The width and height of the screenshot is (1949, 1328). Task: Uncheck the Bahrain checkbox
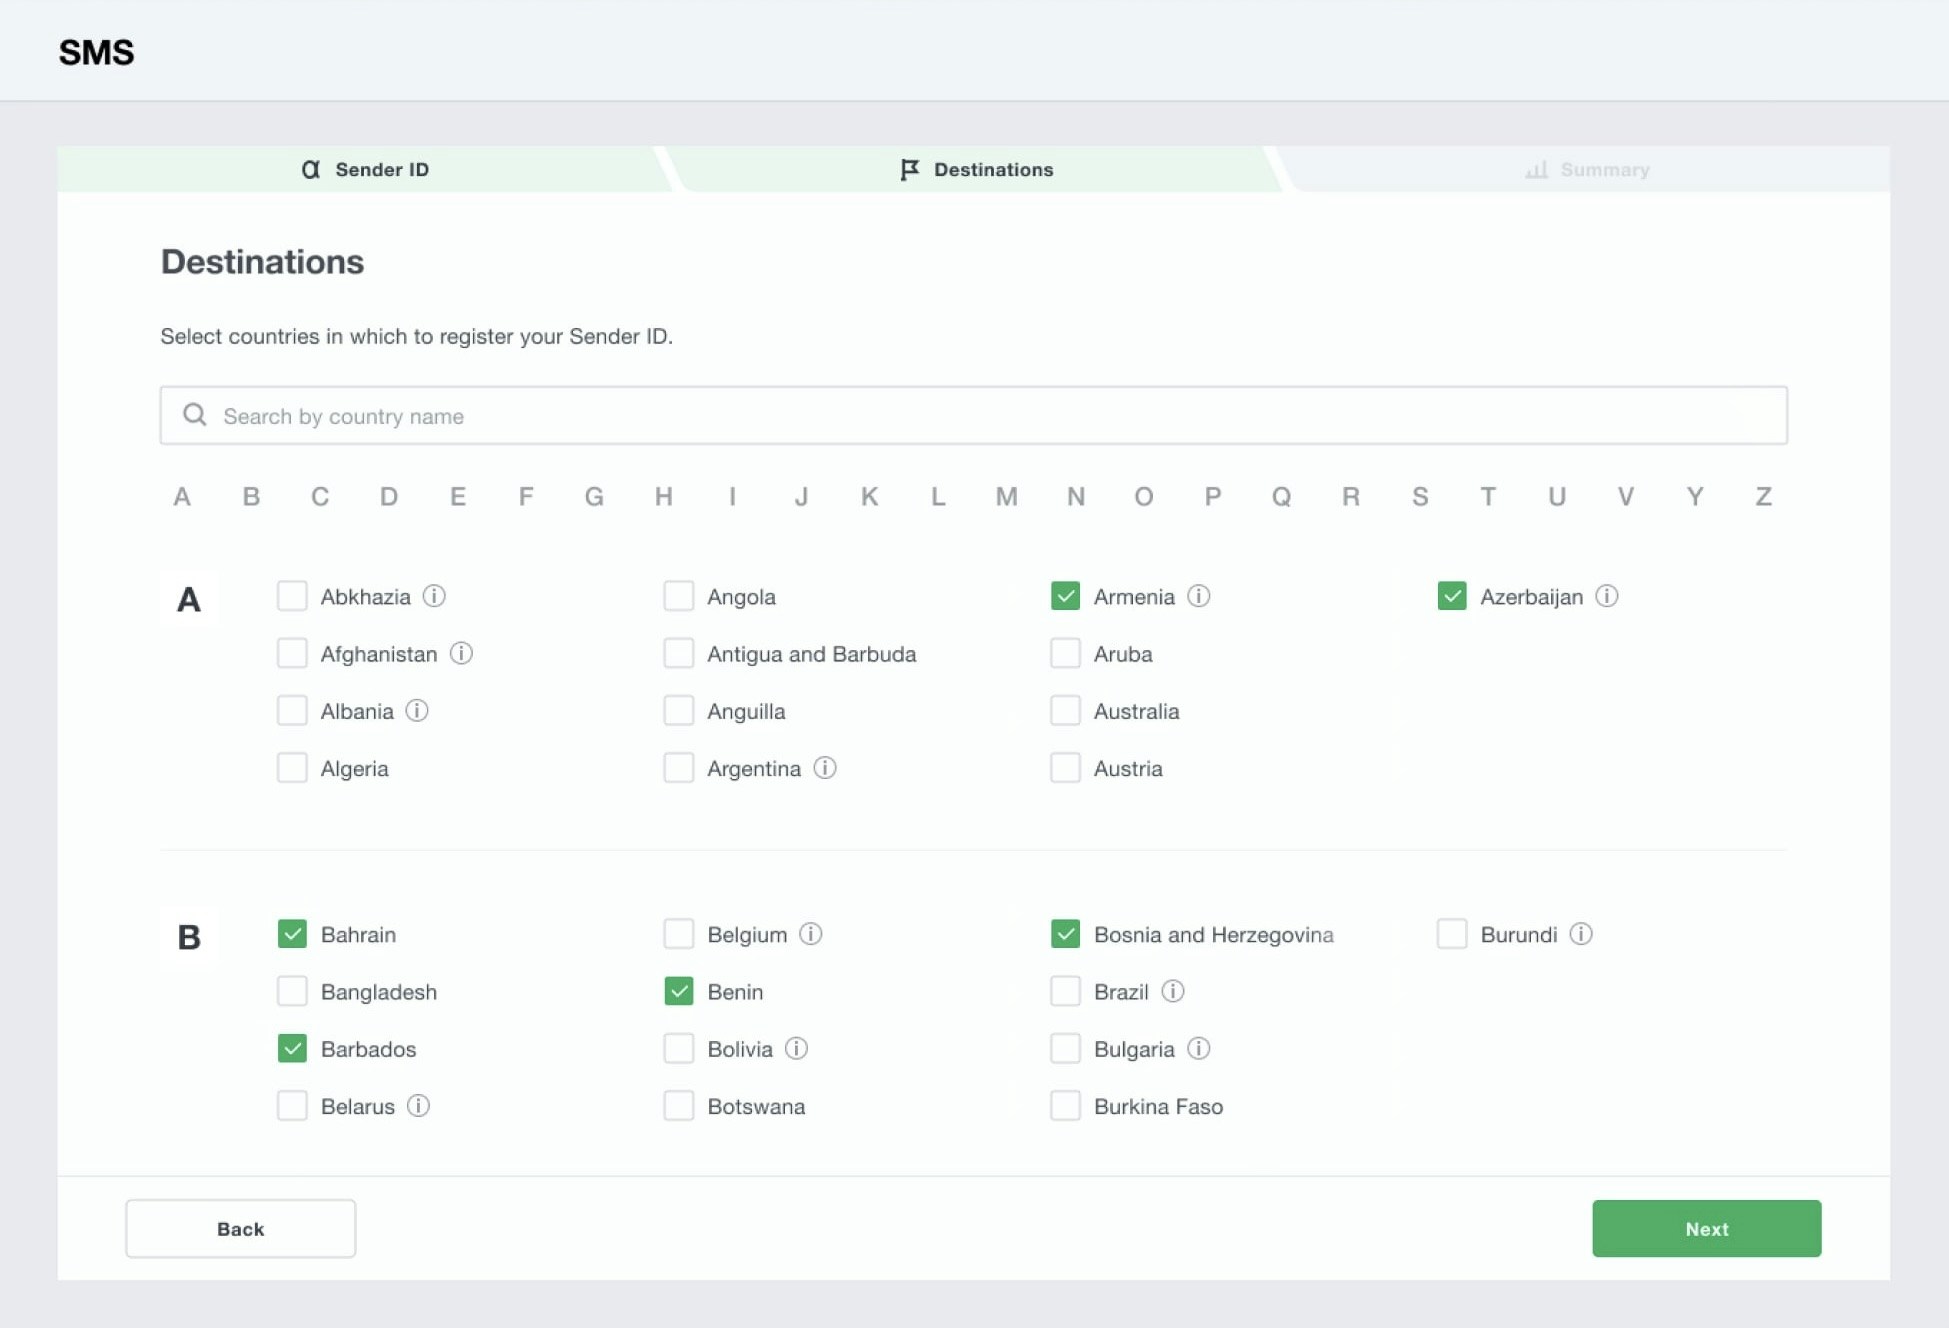click(292, 934)
